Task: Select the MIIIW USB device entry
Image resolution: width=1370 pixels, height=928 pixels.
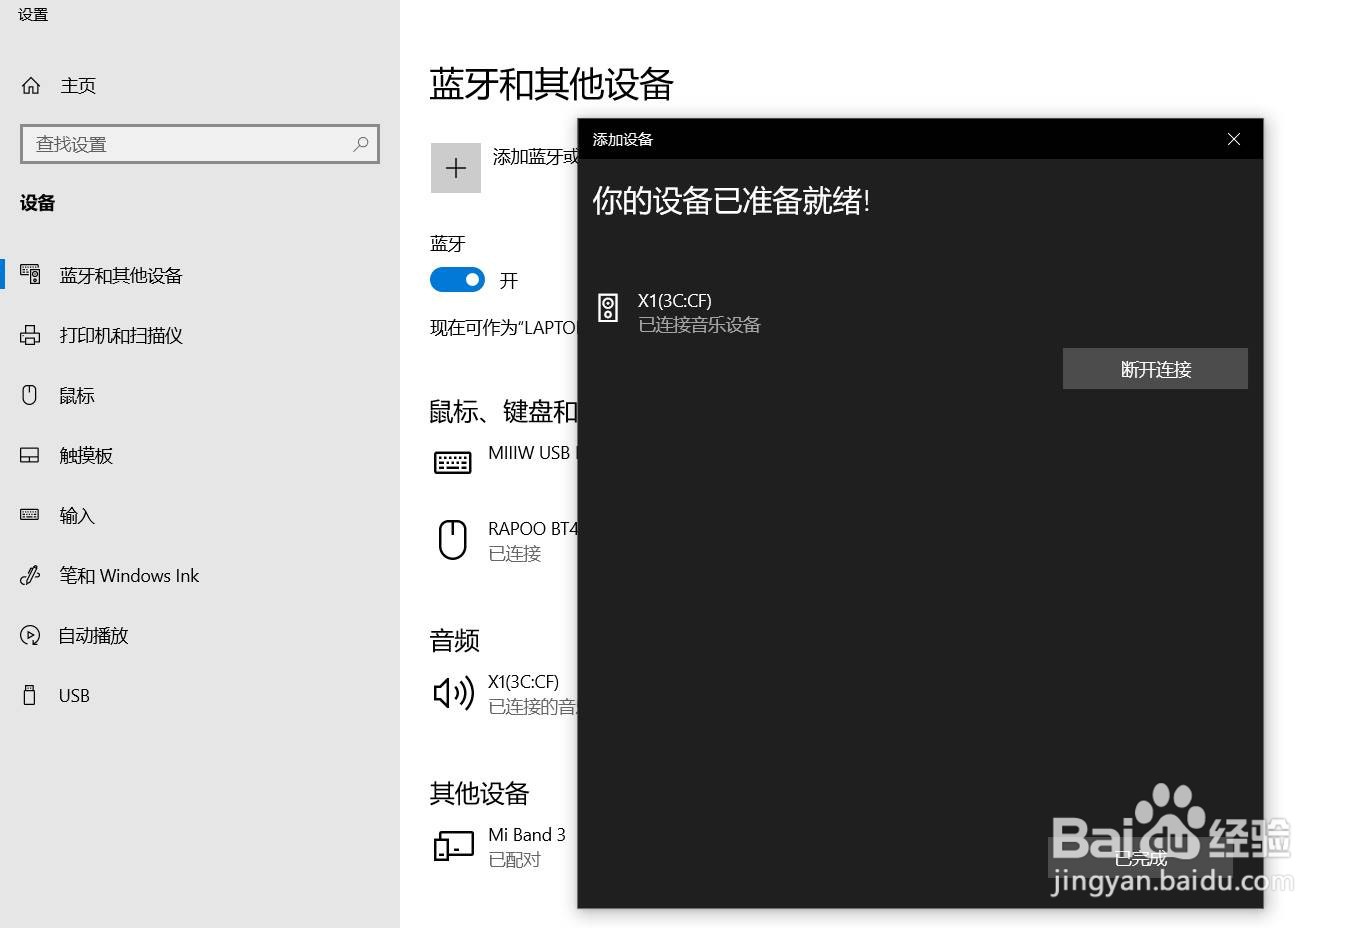Action: [532, 453]
